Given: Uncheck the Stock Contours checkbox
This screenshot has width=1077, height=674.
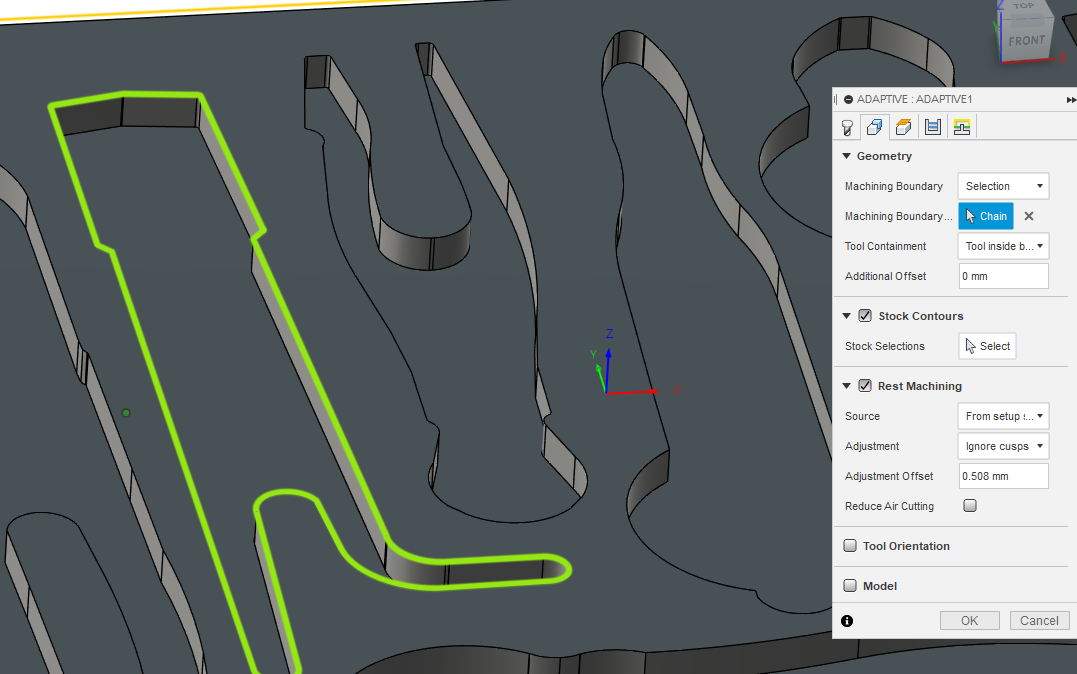Looking at the screenshot, I should click(865, 316).
